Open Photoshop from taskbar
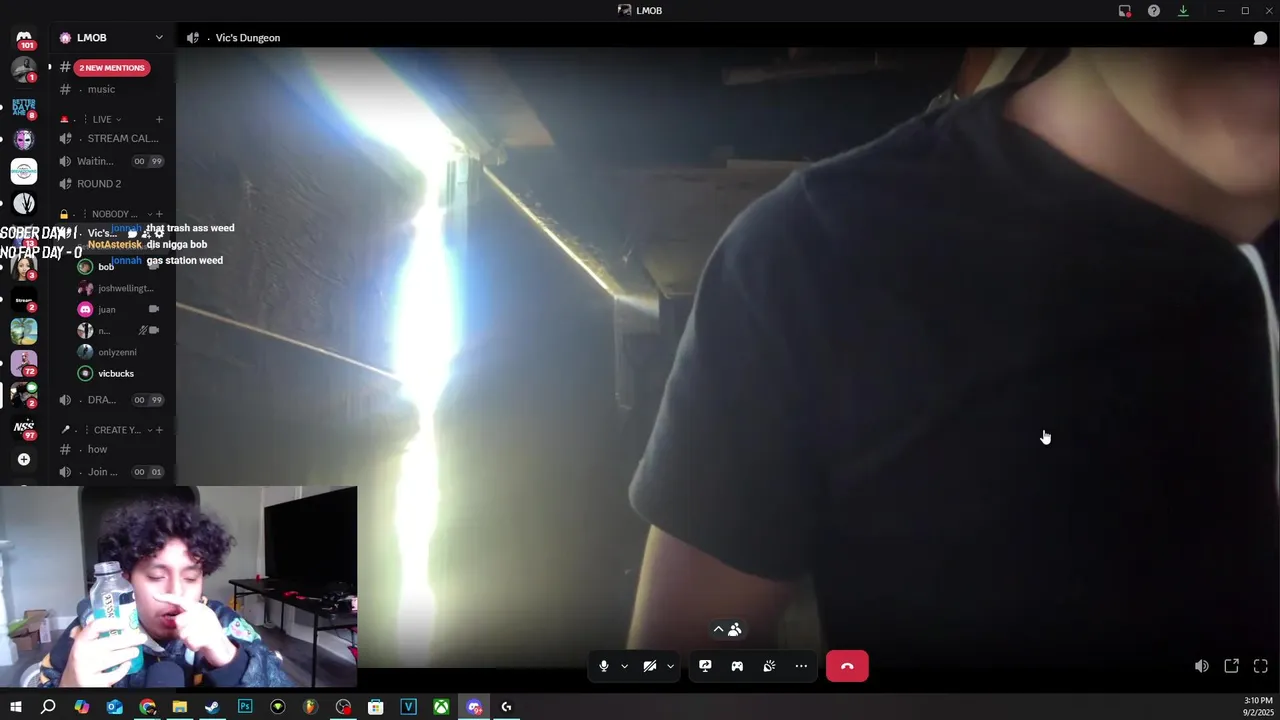1280x720 pixels. (245, 707)
